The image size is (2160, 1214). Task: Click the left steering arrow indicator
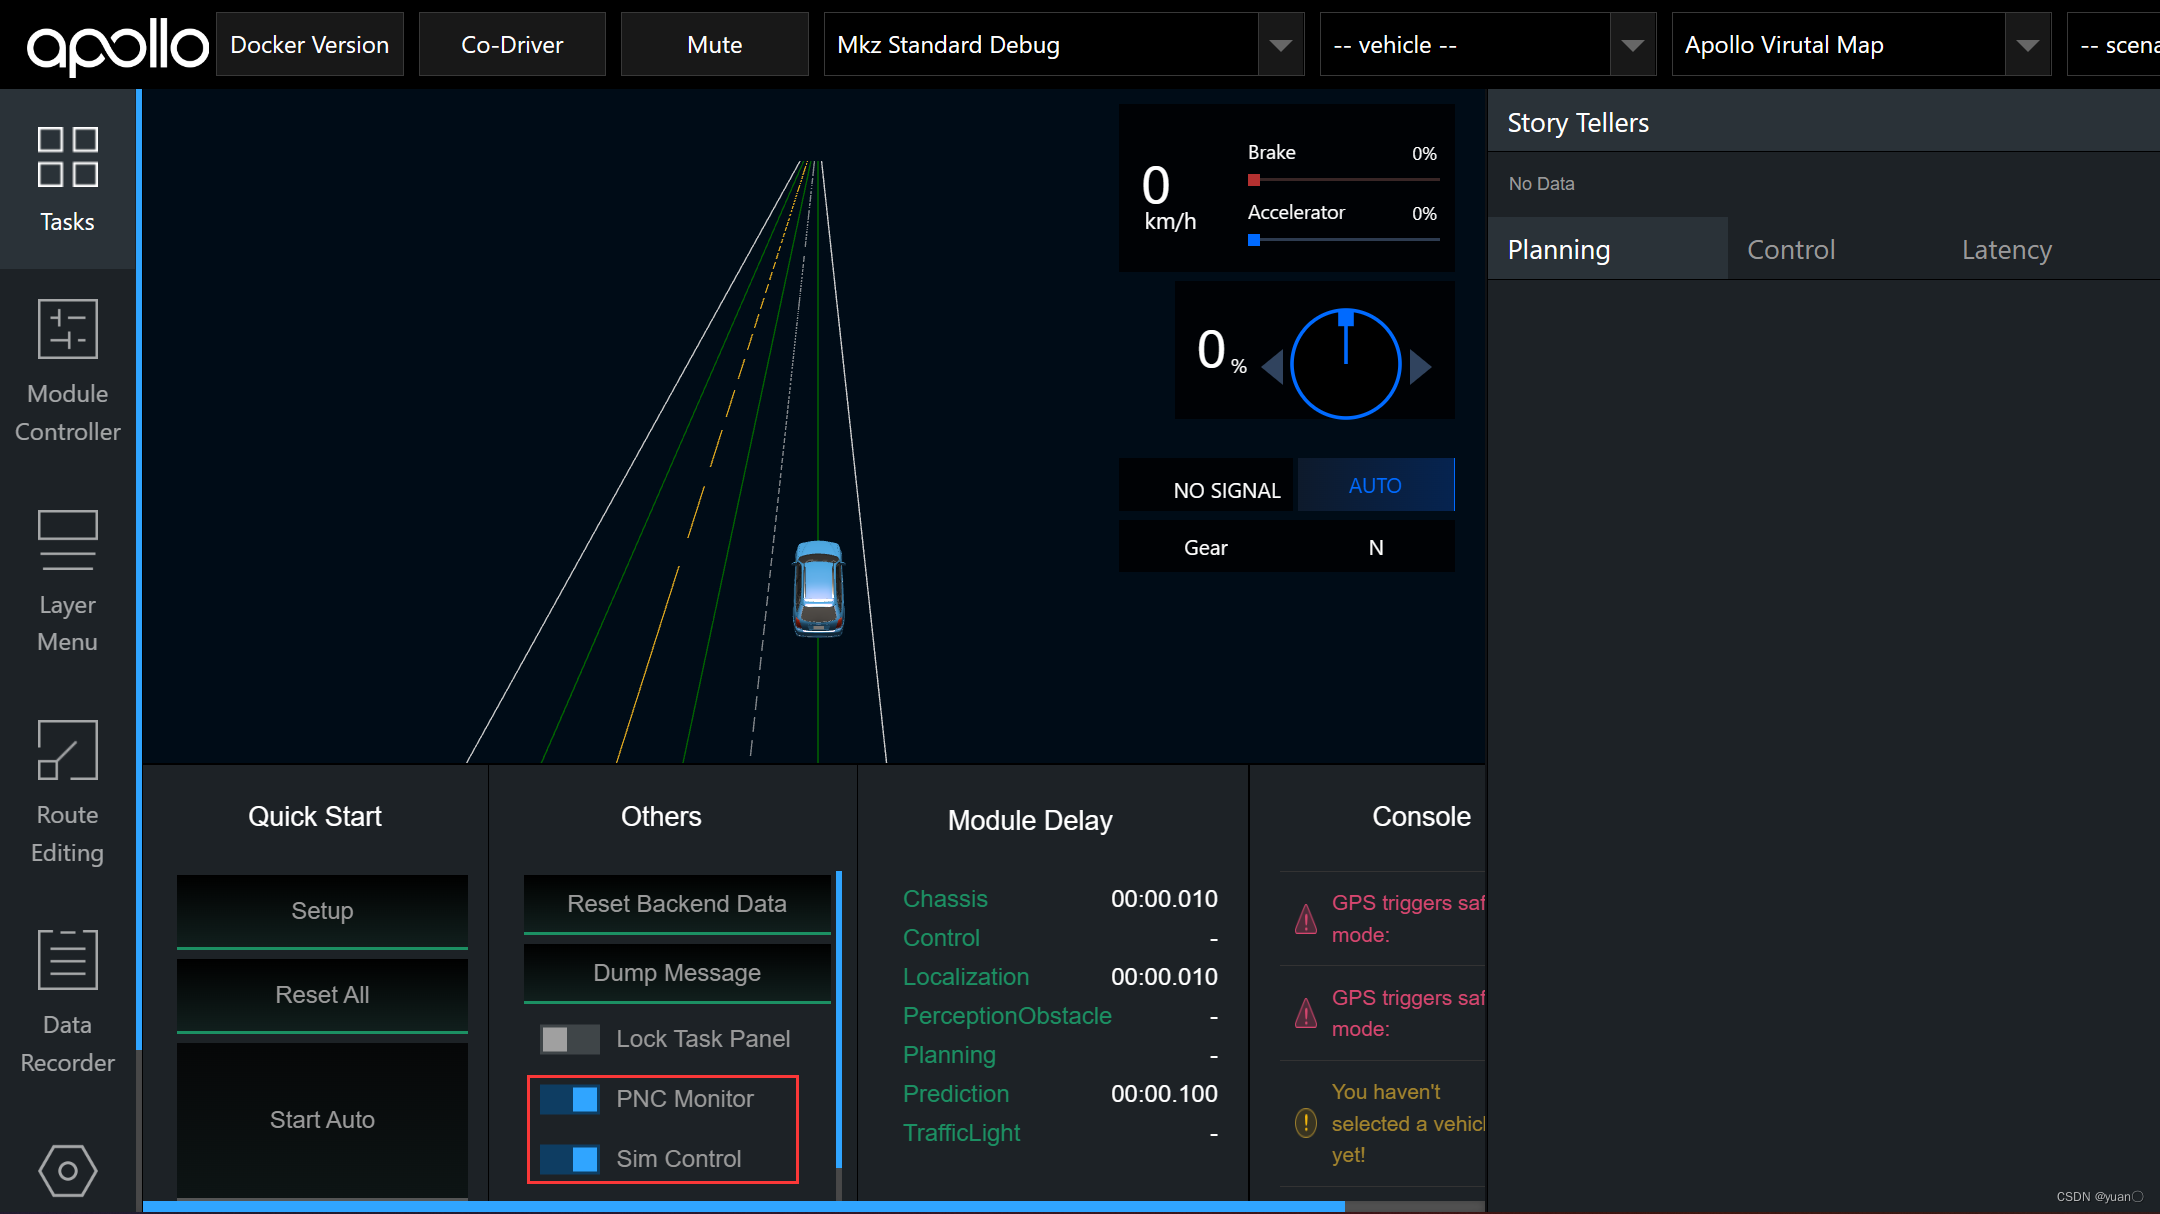click(x=1273, y=367)
